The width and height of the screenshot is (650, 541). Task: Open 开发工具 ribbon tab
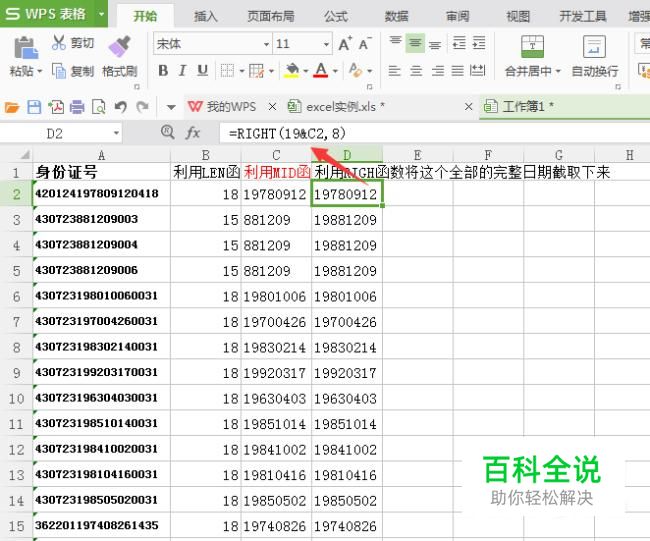point(583,16)
